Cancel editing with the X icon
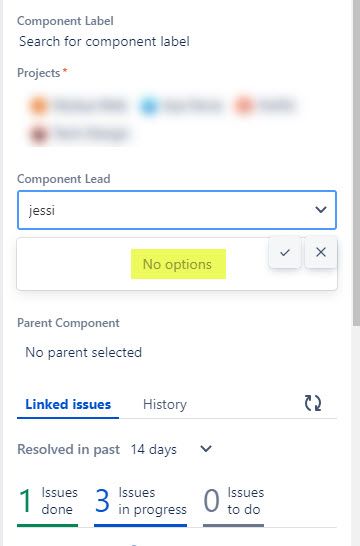 [321, 252]
